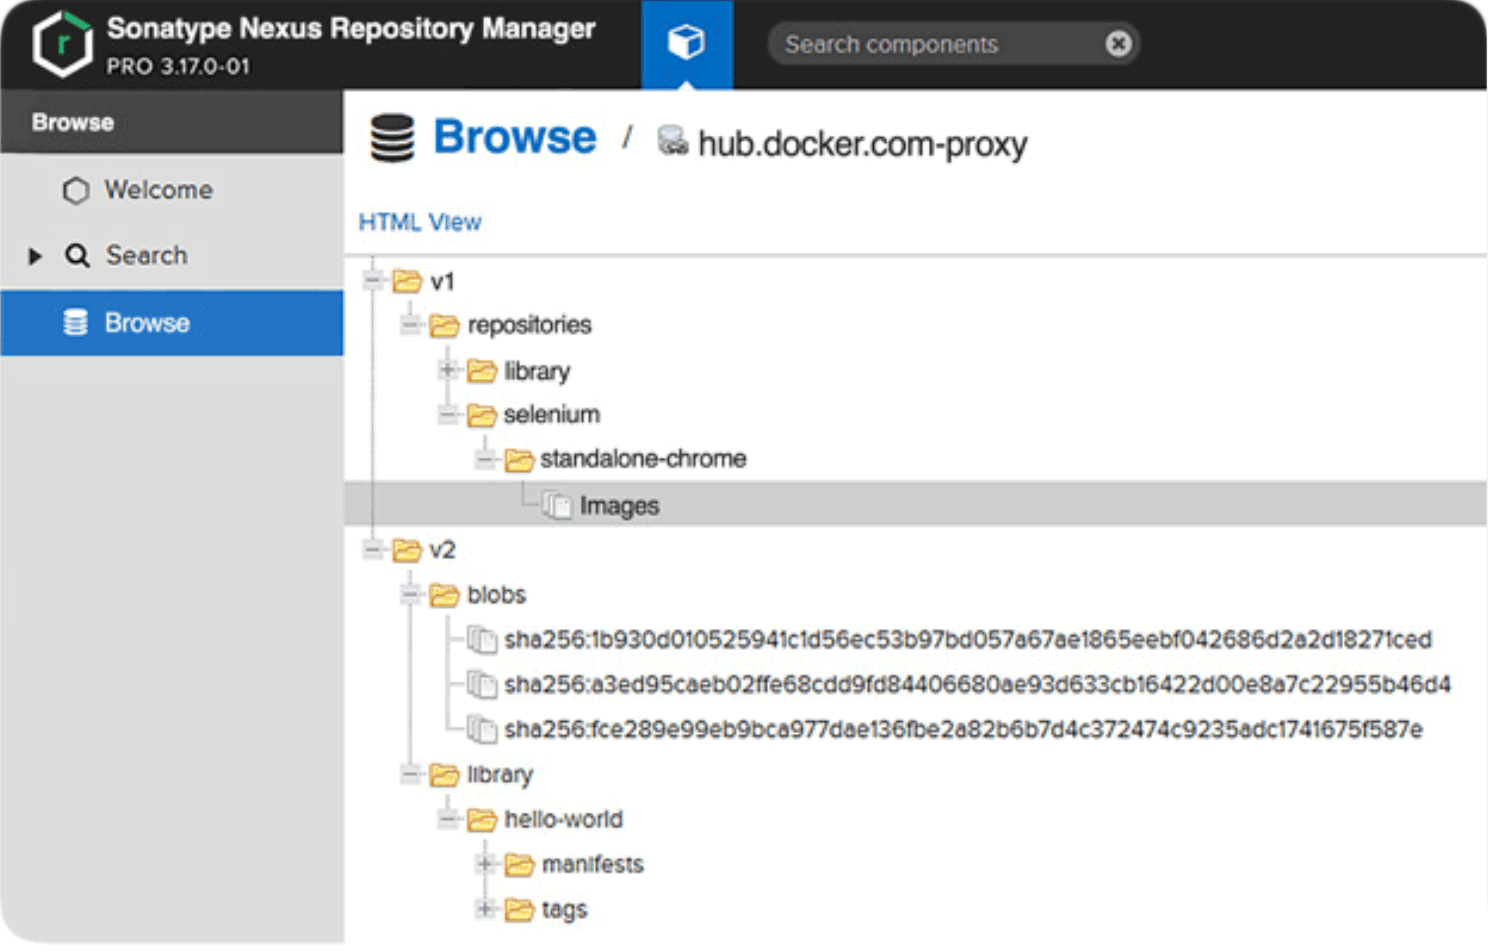The image size is (1488, 950).
Task: Click the tags folder icon
Action: tap(519, 909)
